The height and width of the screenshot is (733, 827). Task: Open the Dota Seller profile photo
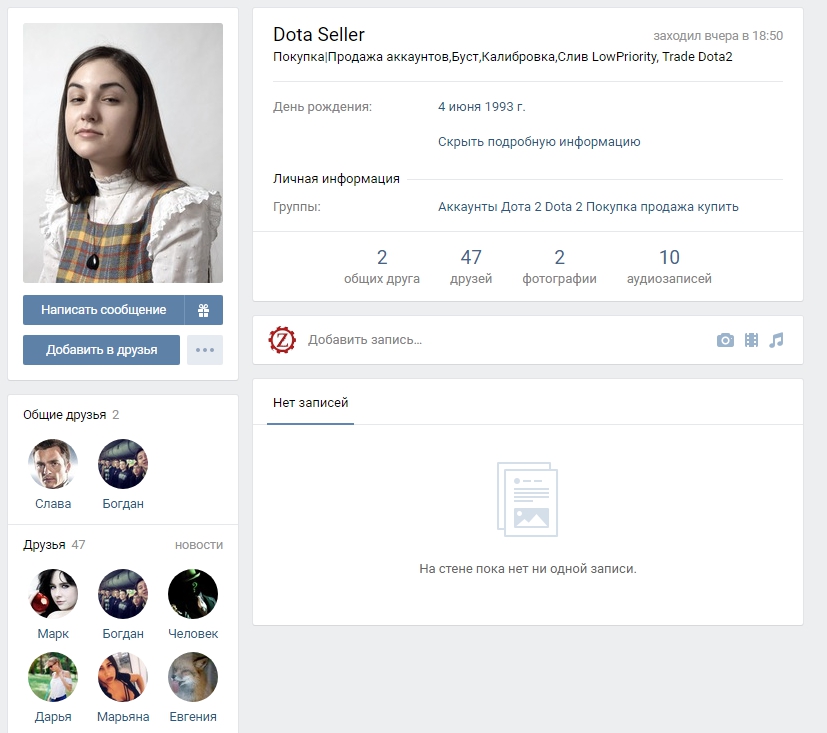coord(123,153)
